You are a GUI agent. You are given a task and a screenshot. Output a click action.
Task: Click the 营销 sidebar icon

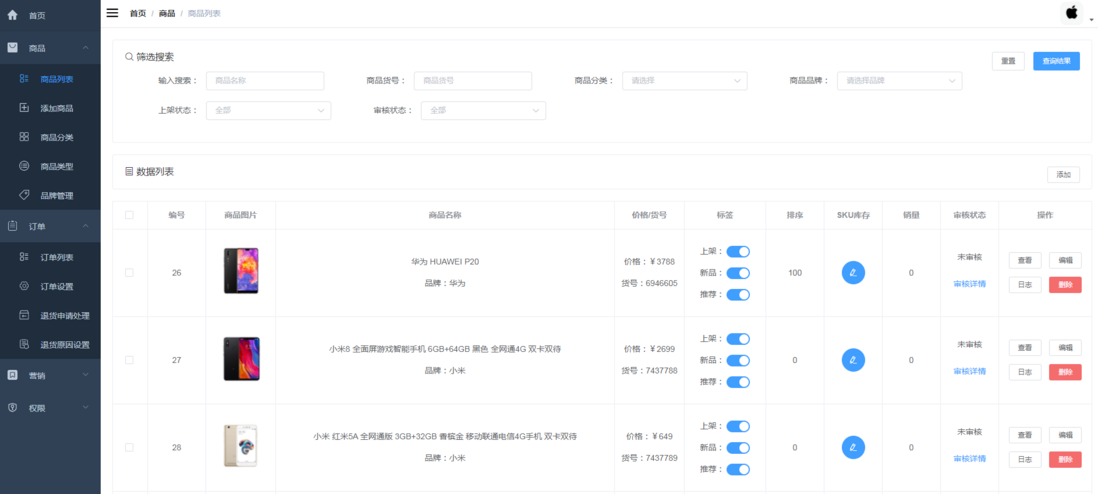click(x=12, y=375)
